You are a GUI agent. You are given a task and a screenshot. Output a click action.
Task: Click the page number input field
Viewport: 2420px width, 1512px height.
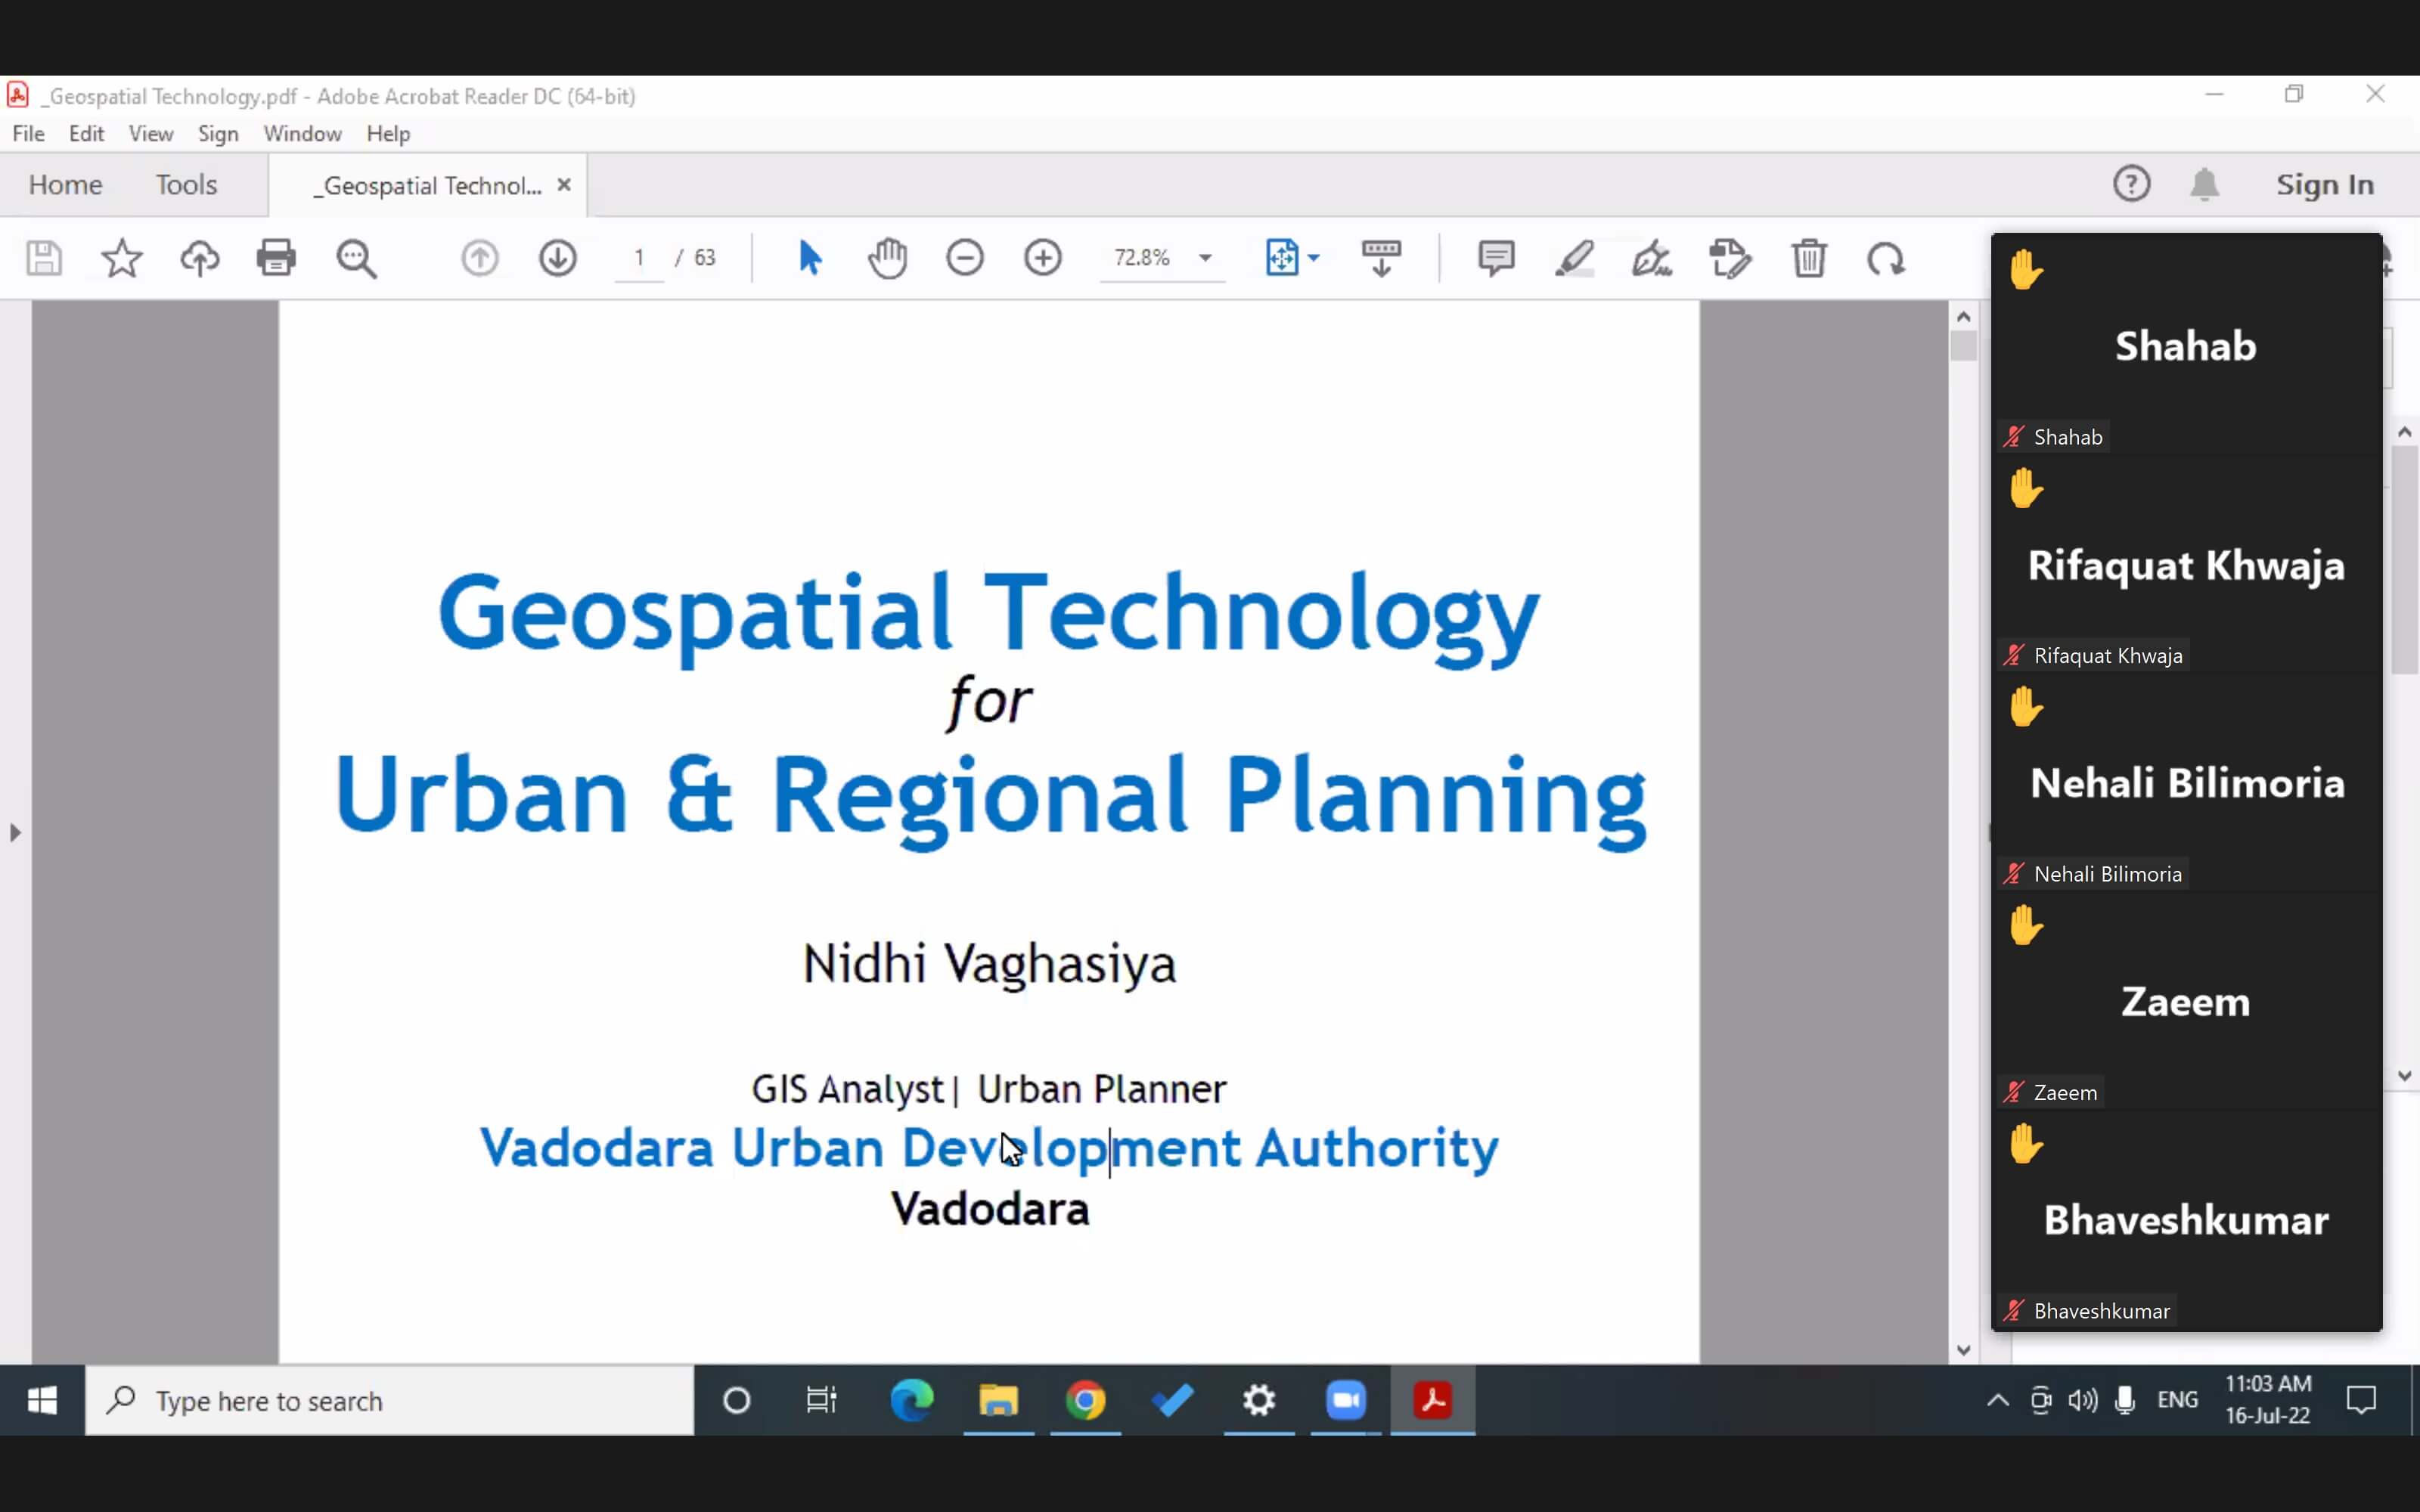pyautogui.click(x=639, y=258)
